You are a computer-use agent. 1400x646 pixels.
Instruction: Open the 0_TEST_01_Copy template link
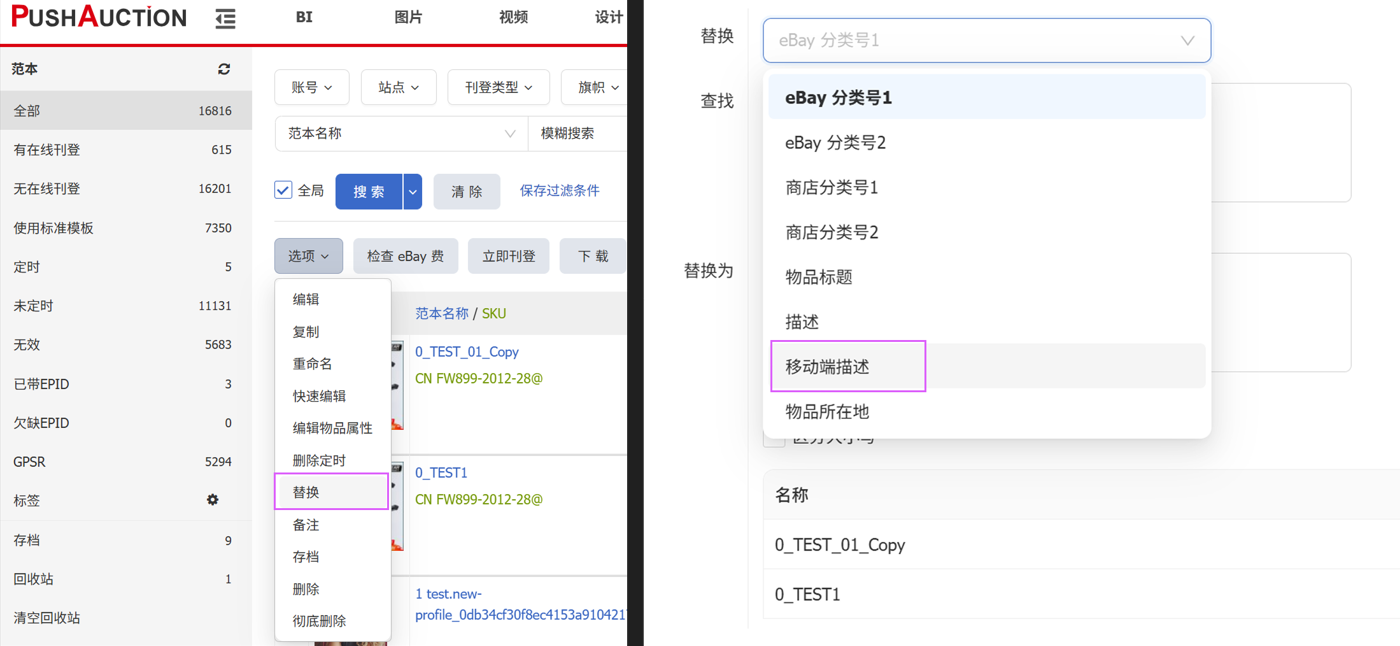467,352
